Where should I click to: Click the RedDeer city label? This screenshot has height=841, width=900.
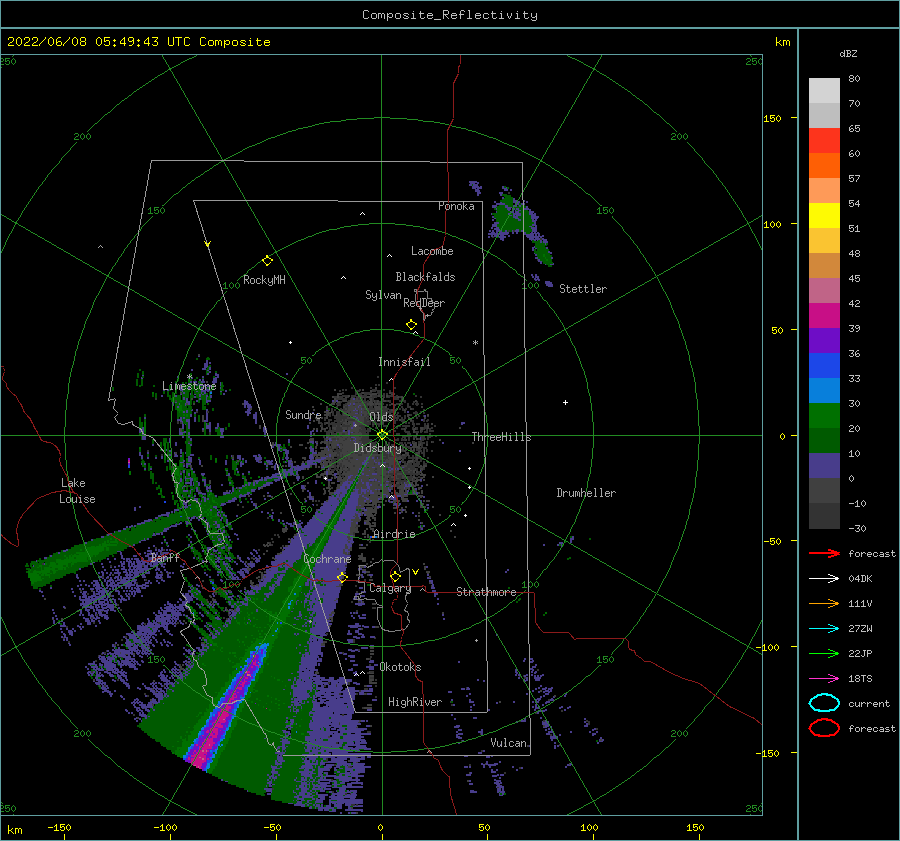point(424,303)
